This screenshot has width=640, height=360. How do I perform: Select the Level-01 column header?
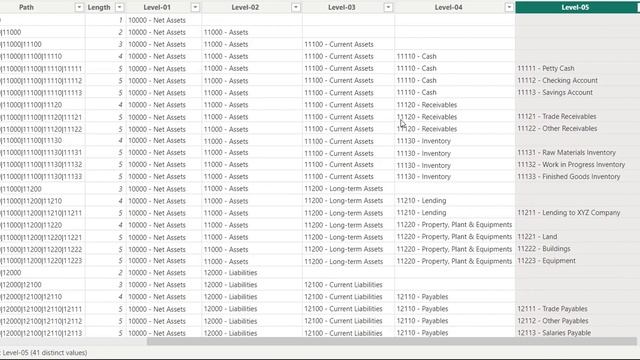click(157, 7)
